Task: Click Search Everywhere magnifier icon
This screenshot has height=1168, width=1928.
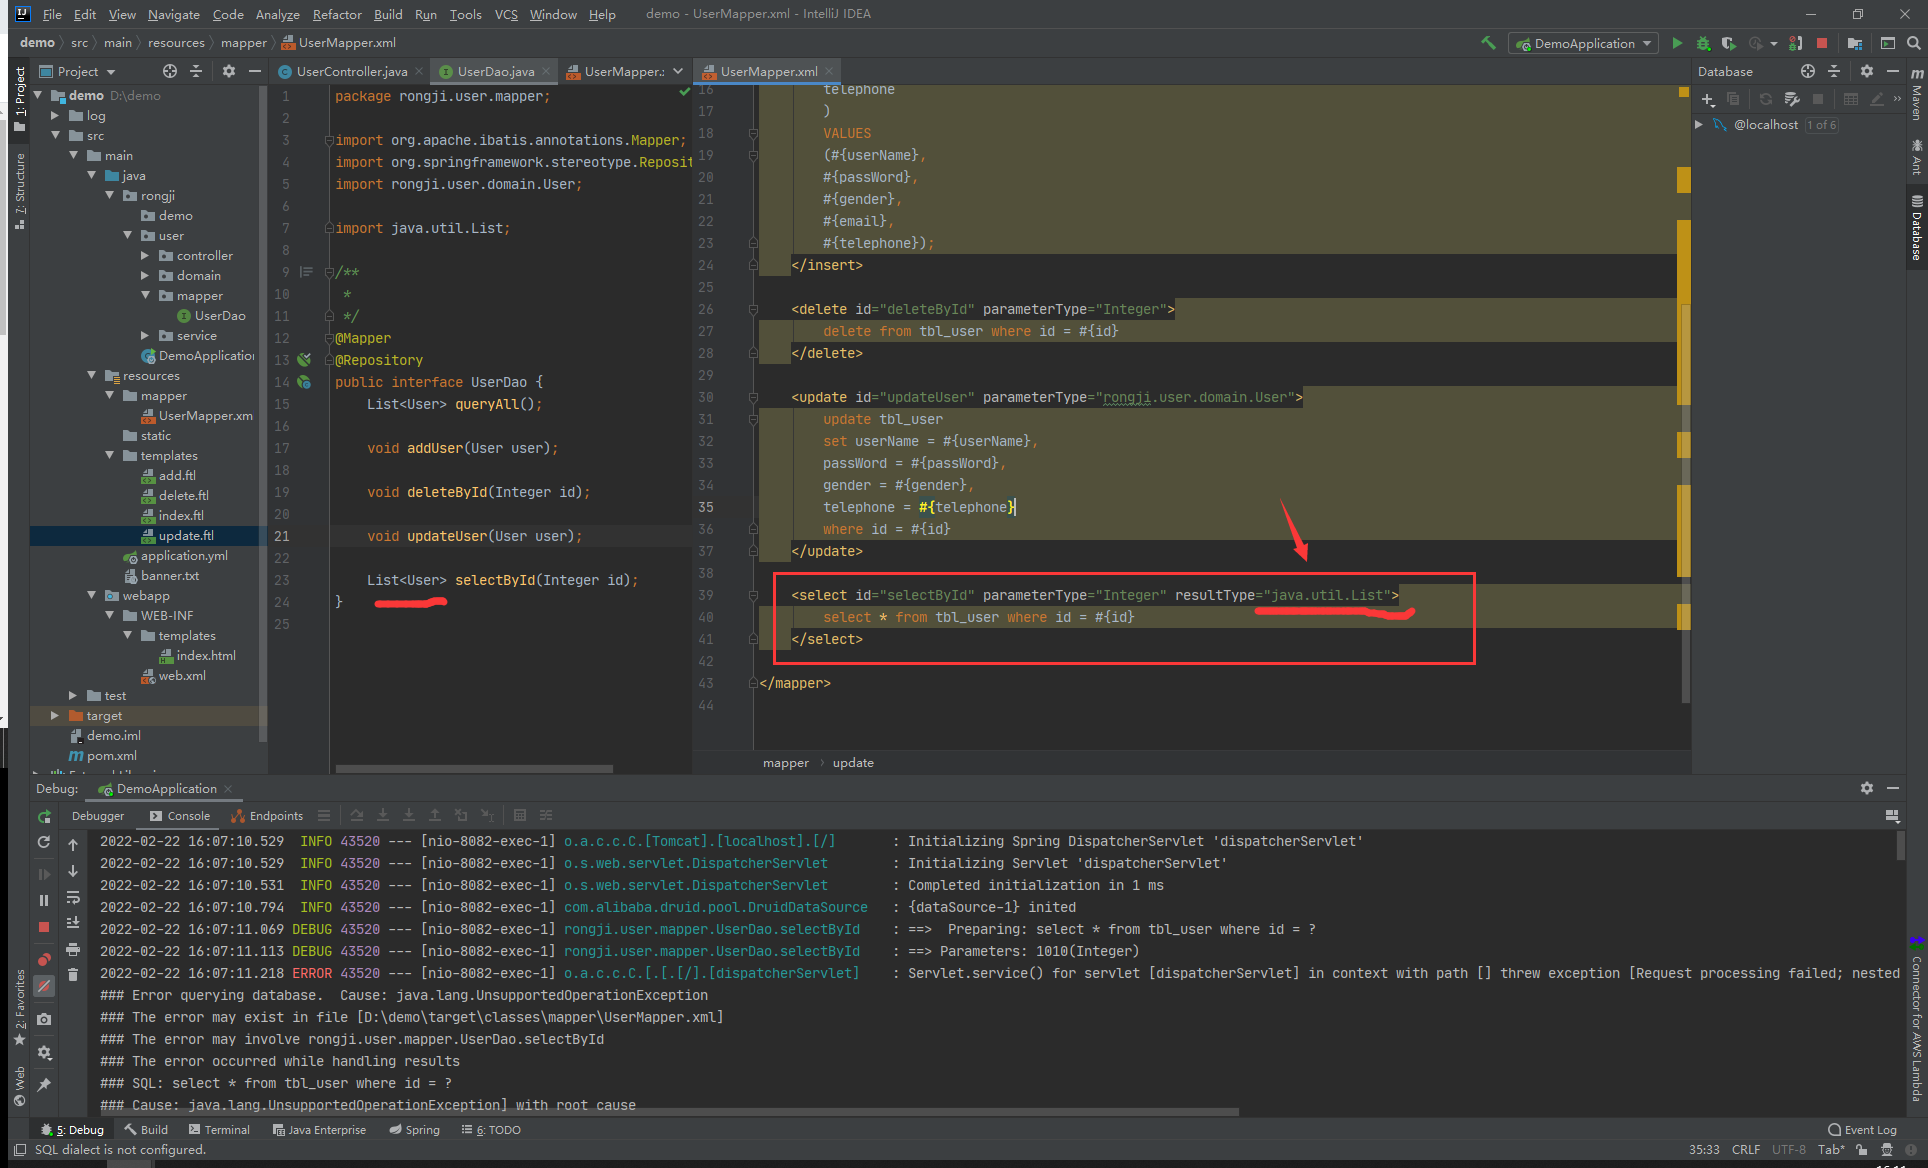Action: (1913, 43)
